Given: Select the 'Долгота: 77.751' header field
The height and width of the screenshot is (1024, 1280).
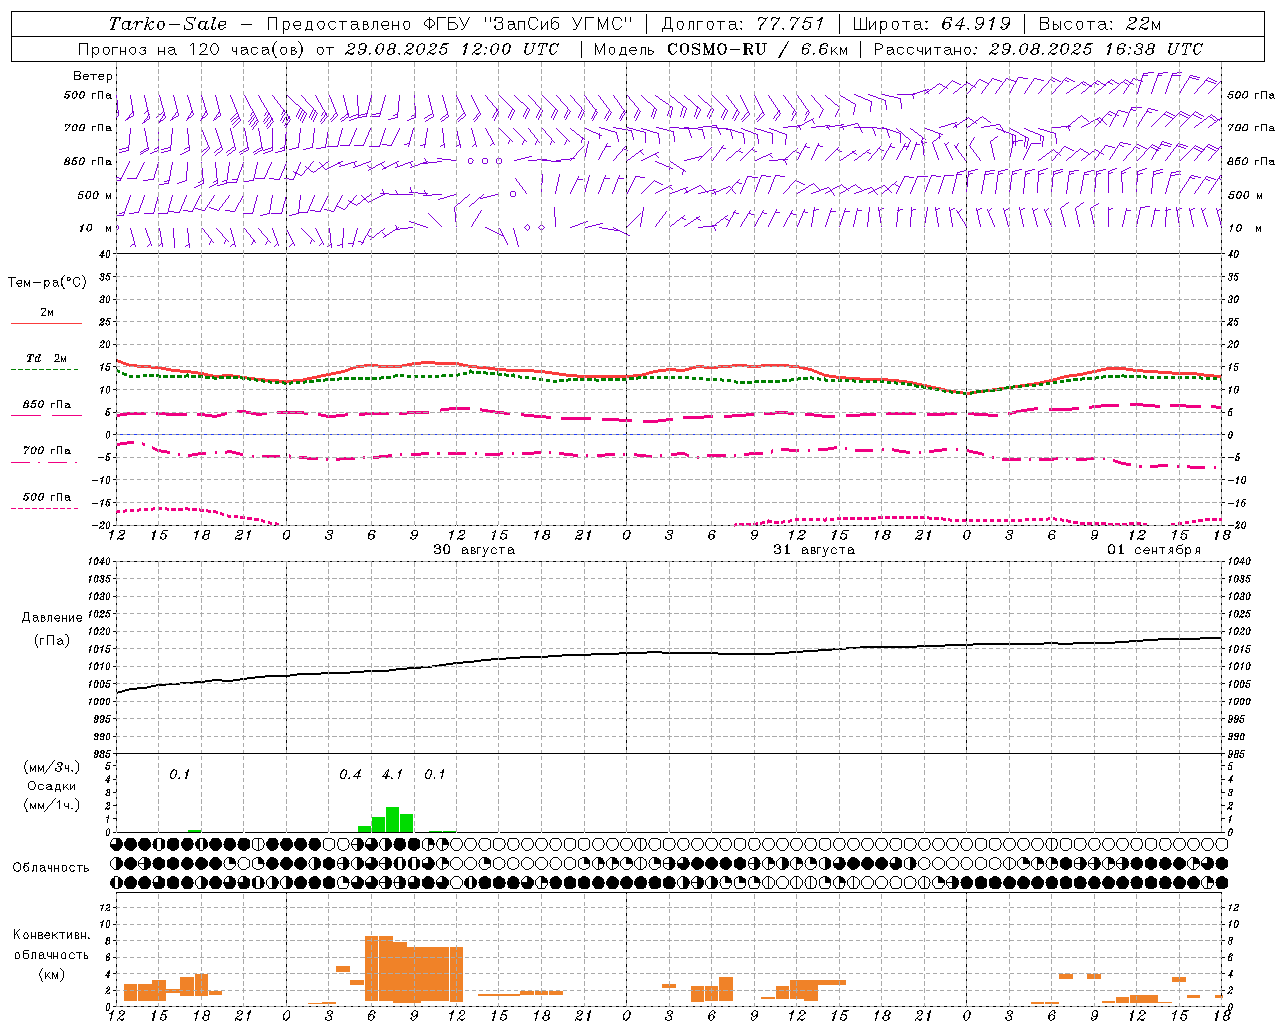Looking at the screenshot, I should point(743,24).
